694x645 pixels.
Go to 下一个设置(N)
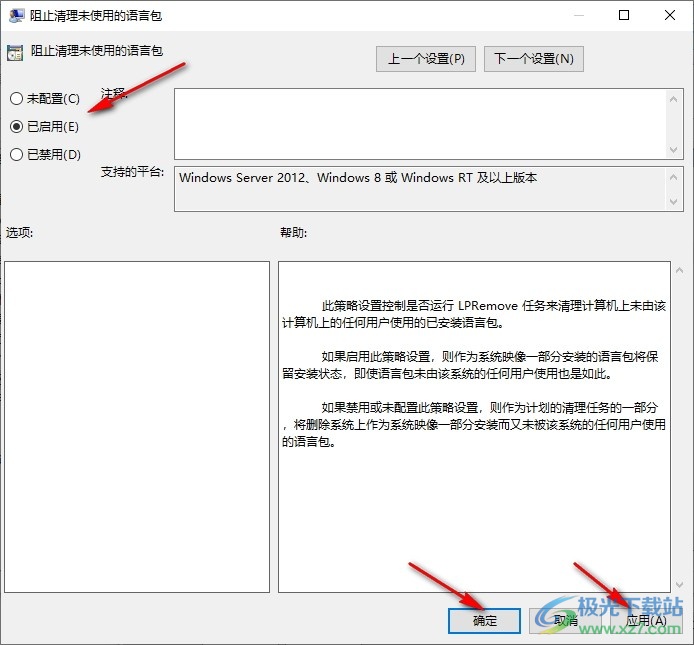pyautogui.click(x=534, y=58)
